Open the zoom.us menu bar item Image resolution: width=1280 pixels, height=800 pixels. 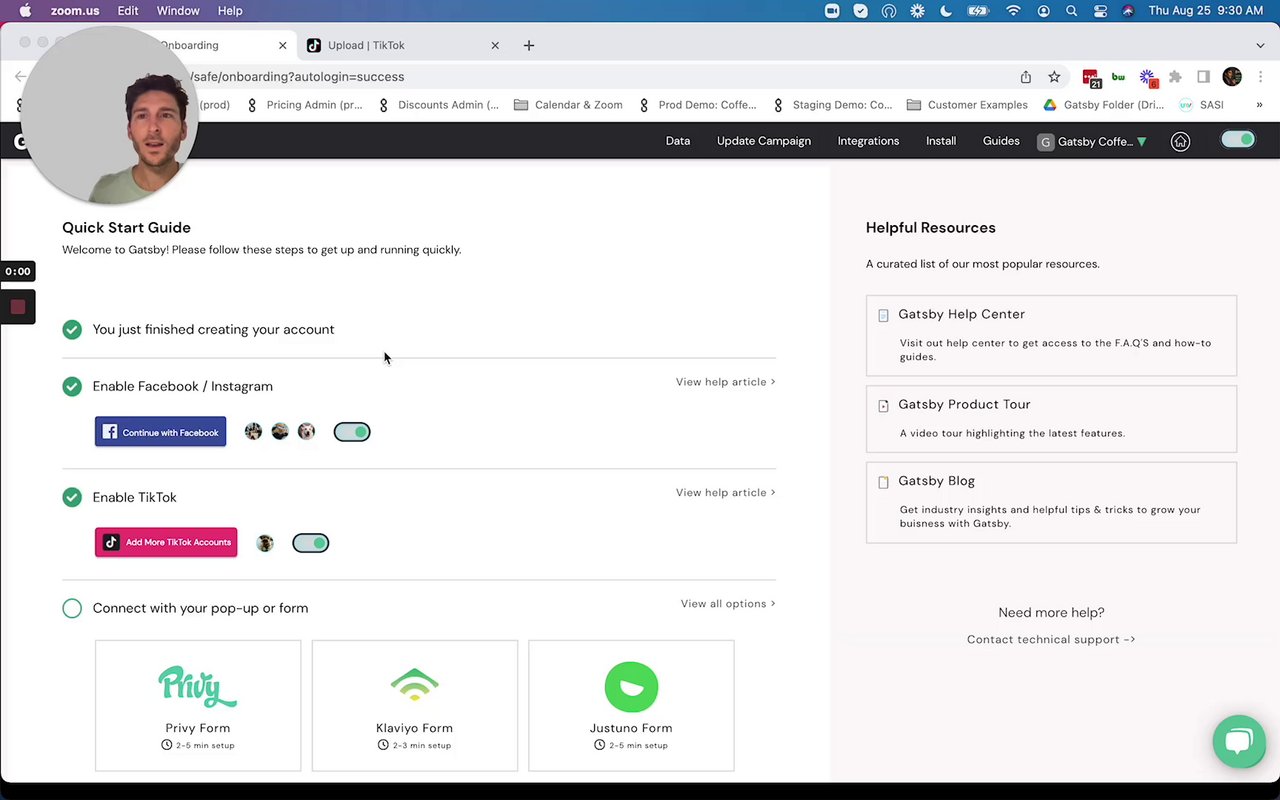[x=75, y=11]
